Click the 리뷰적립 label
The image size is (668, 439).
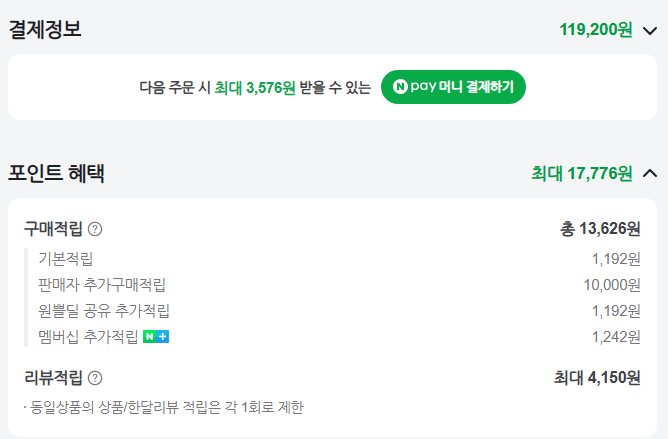pyautogui.click(x=54, y=378)
